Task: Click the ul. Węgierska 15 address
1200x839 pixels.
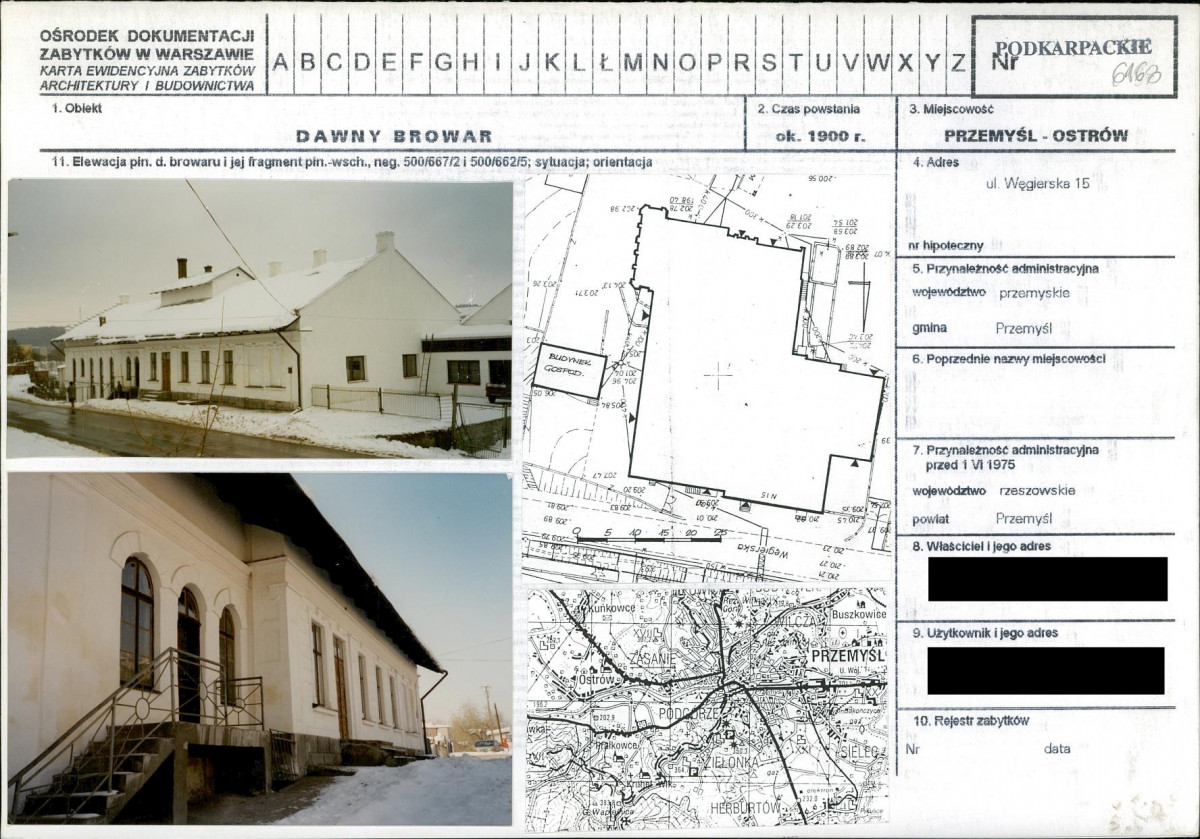Action: tap(1030, 183)
